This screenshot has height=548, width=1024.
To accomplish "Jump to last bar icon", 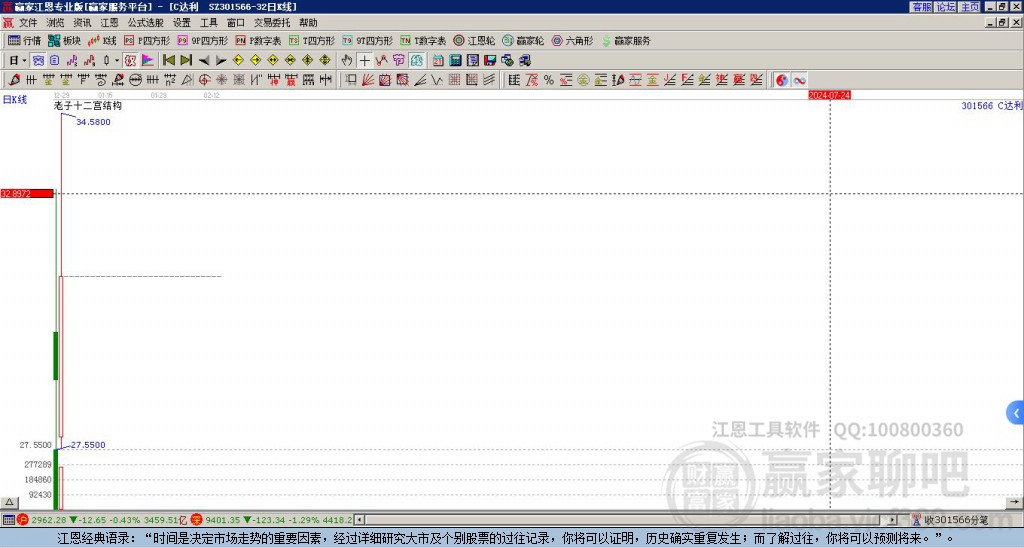I will tap(186, 60).
